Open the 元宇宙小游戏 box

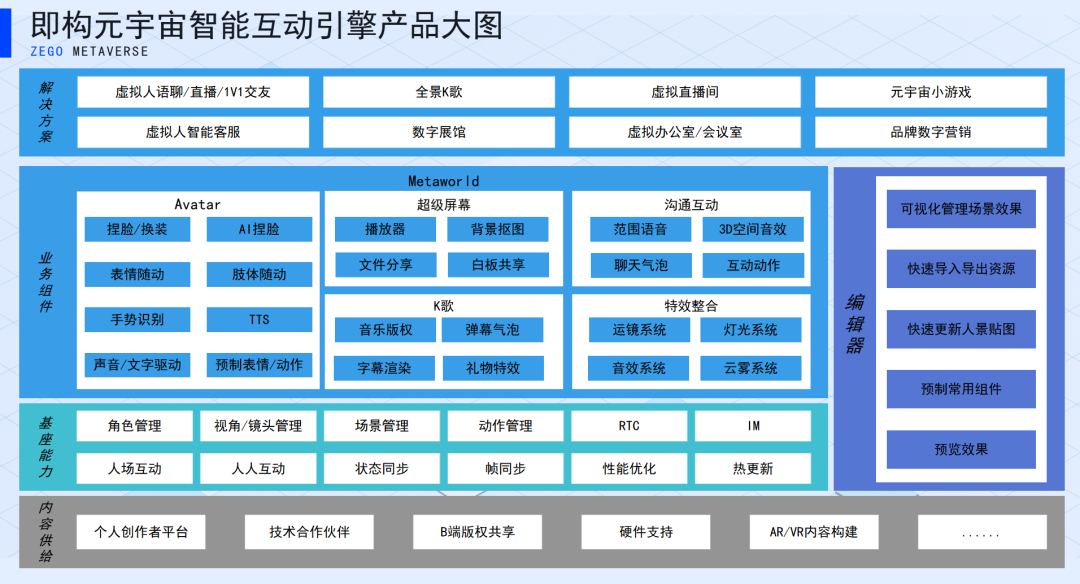coord(930,92)
